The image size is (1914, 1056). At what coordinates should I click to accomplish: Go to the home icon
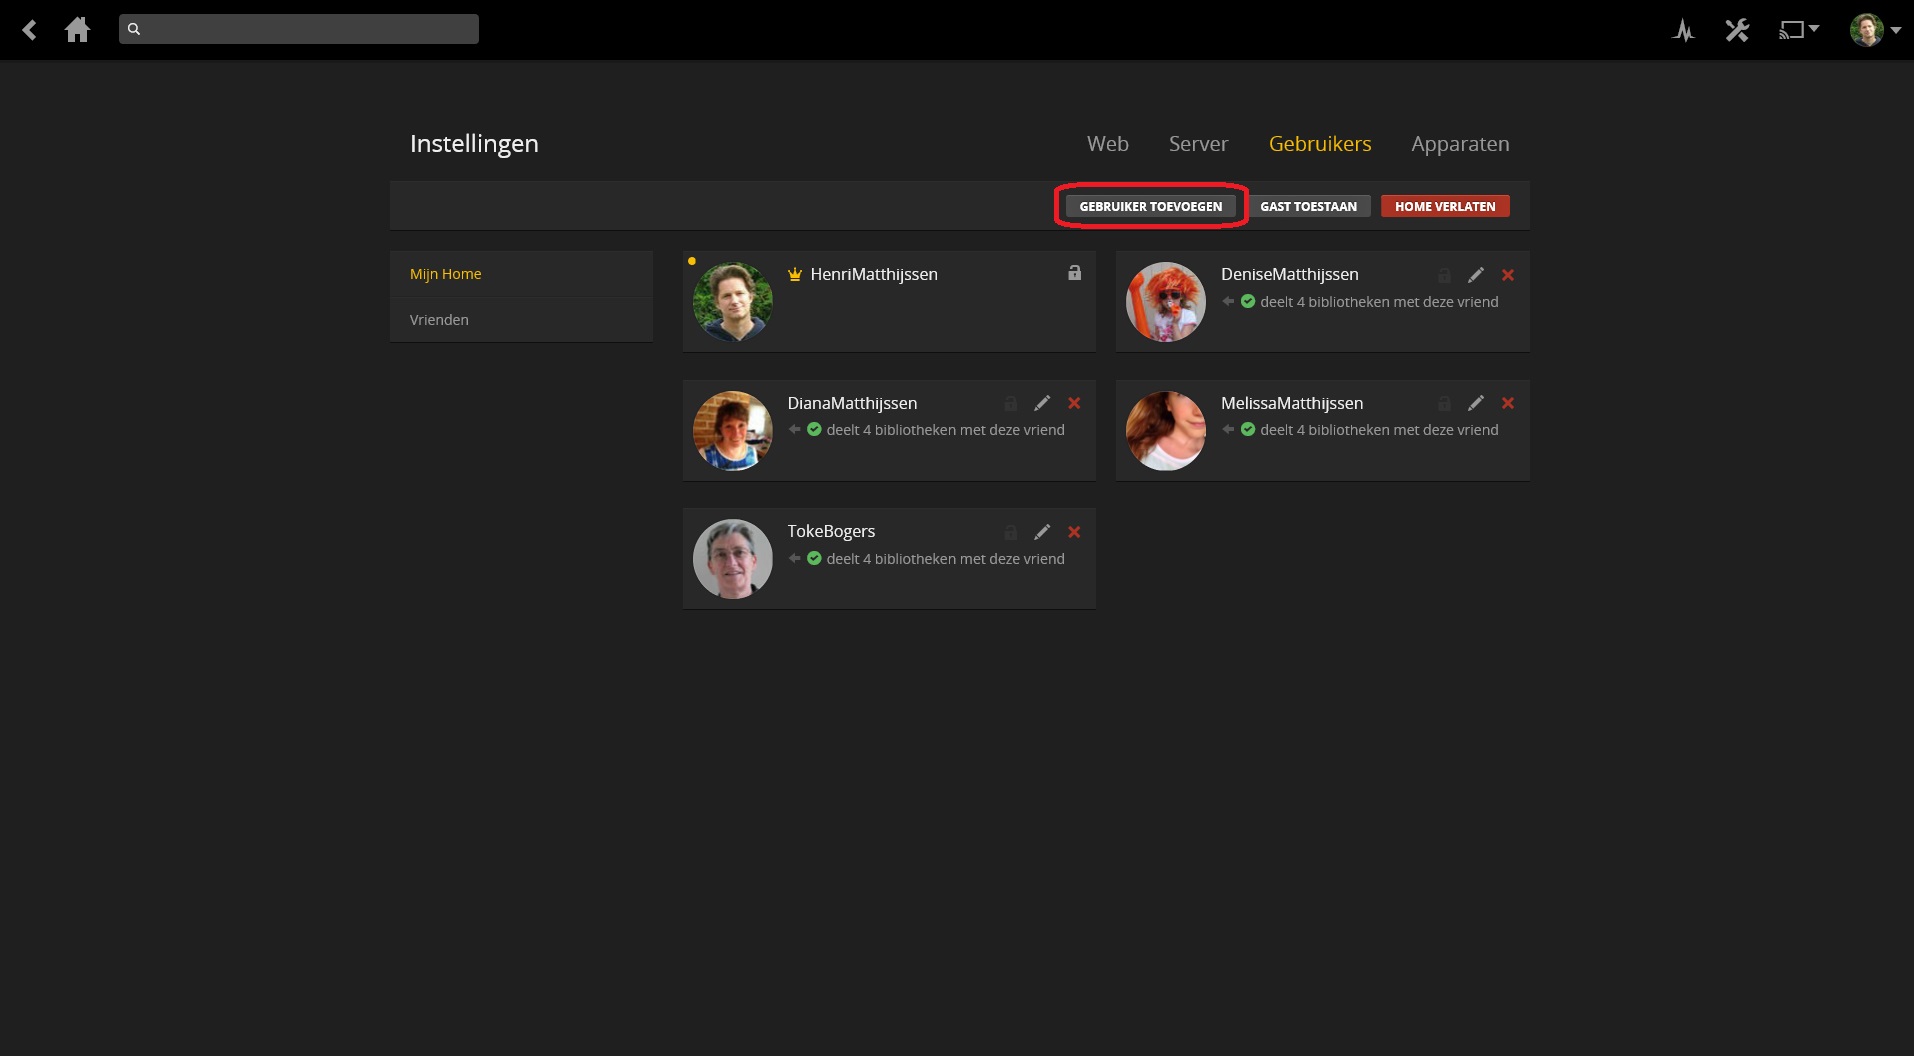pos(77,30)
